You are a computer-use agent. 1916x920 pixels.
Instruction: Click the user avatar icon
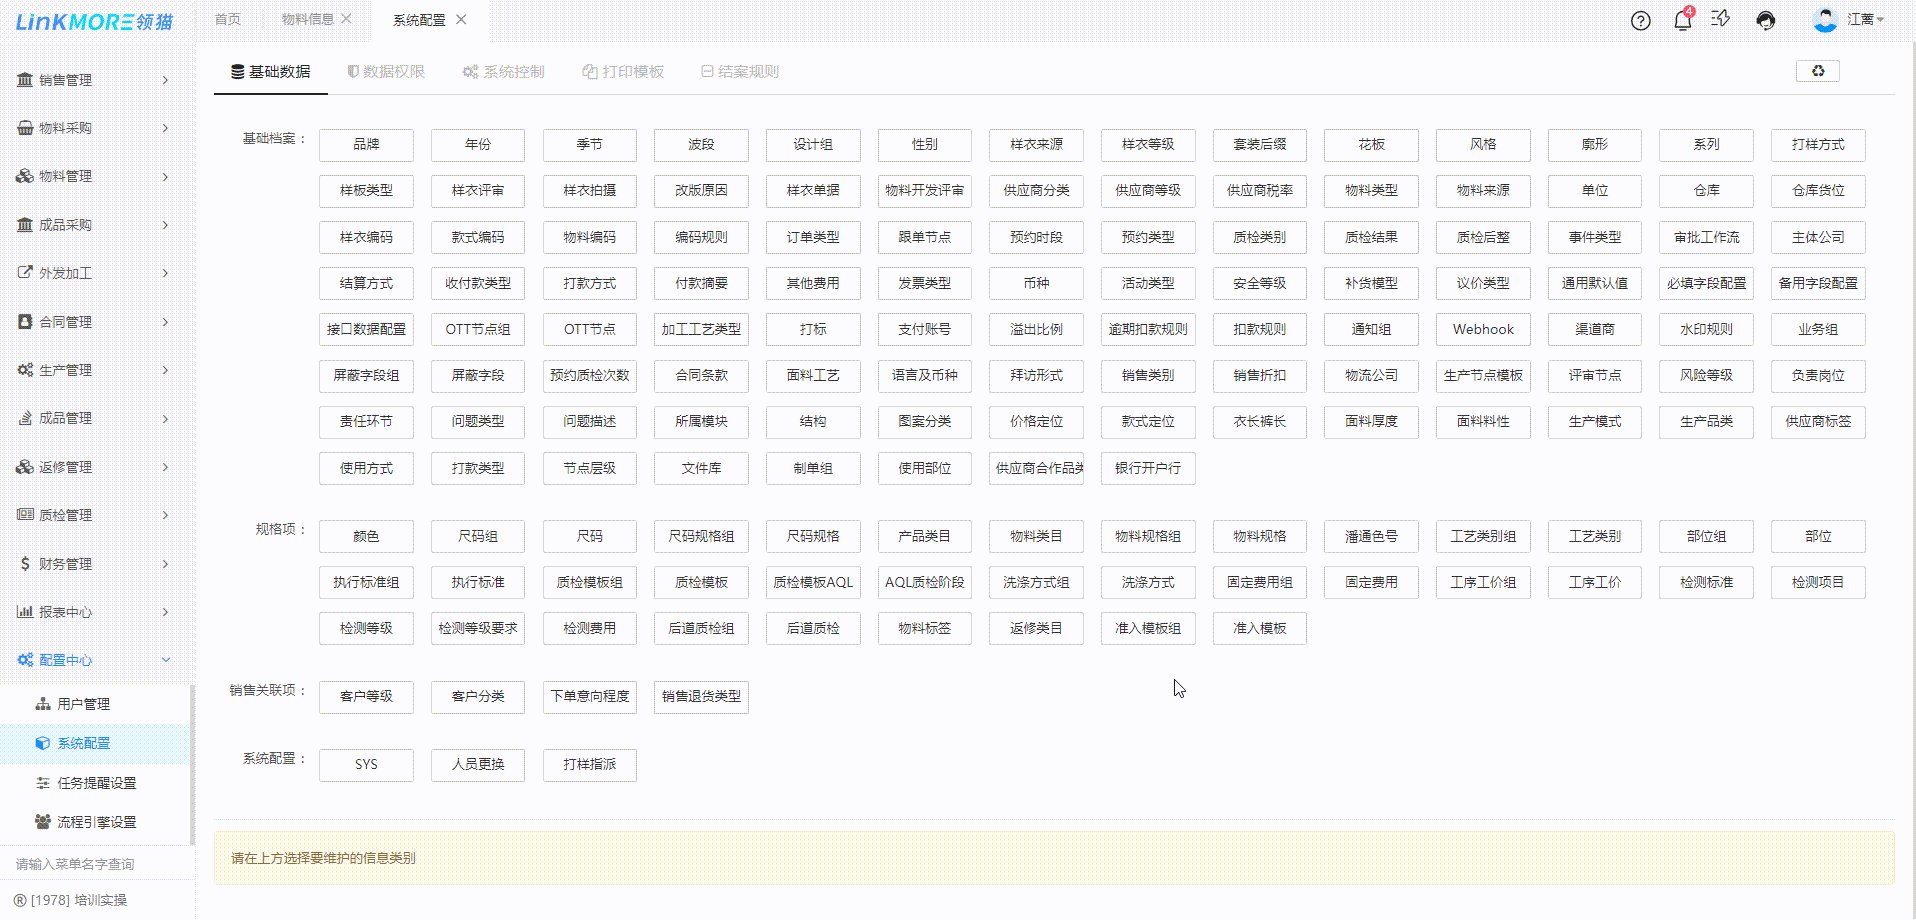[1825, 20]
